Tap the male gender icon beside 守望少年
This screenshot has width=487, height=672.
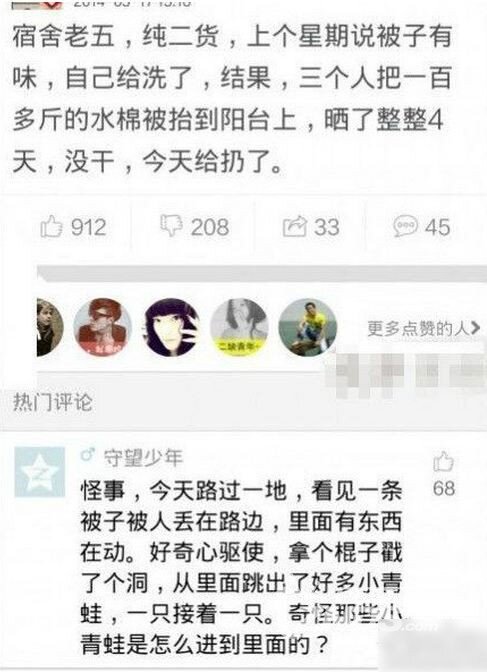point(87,455)
